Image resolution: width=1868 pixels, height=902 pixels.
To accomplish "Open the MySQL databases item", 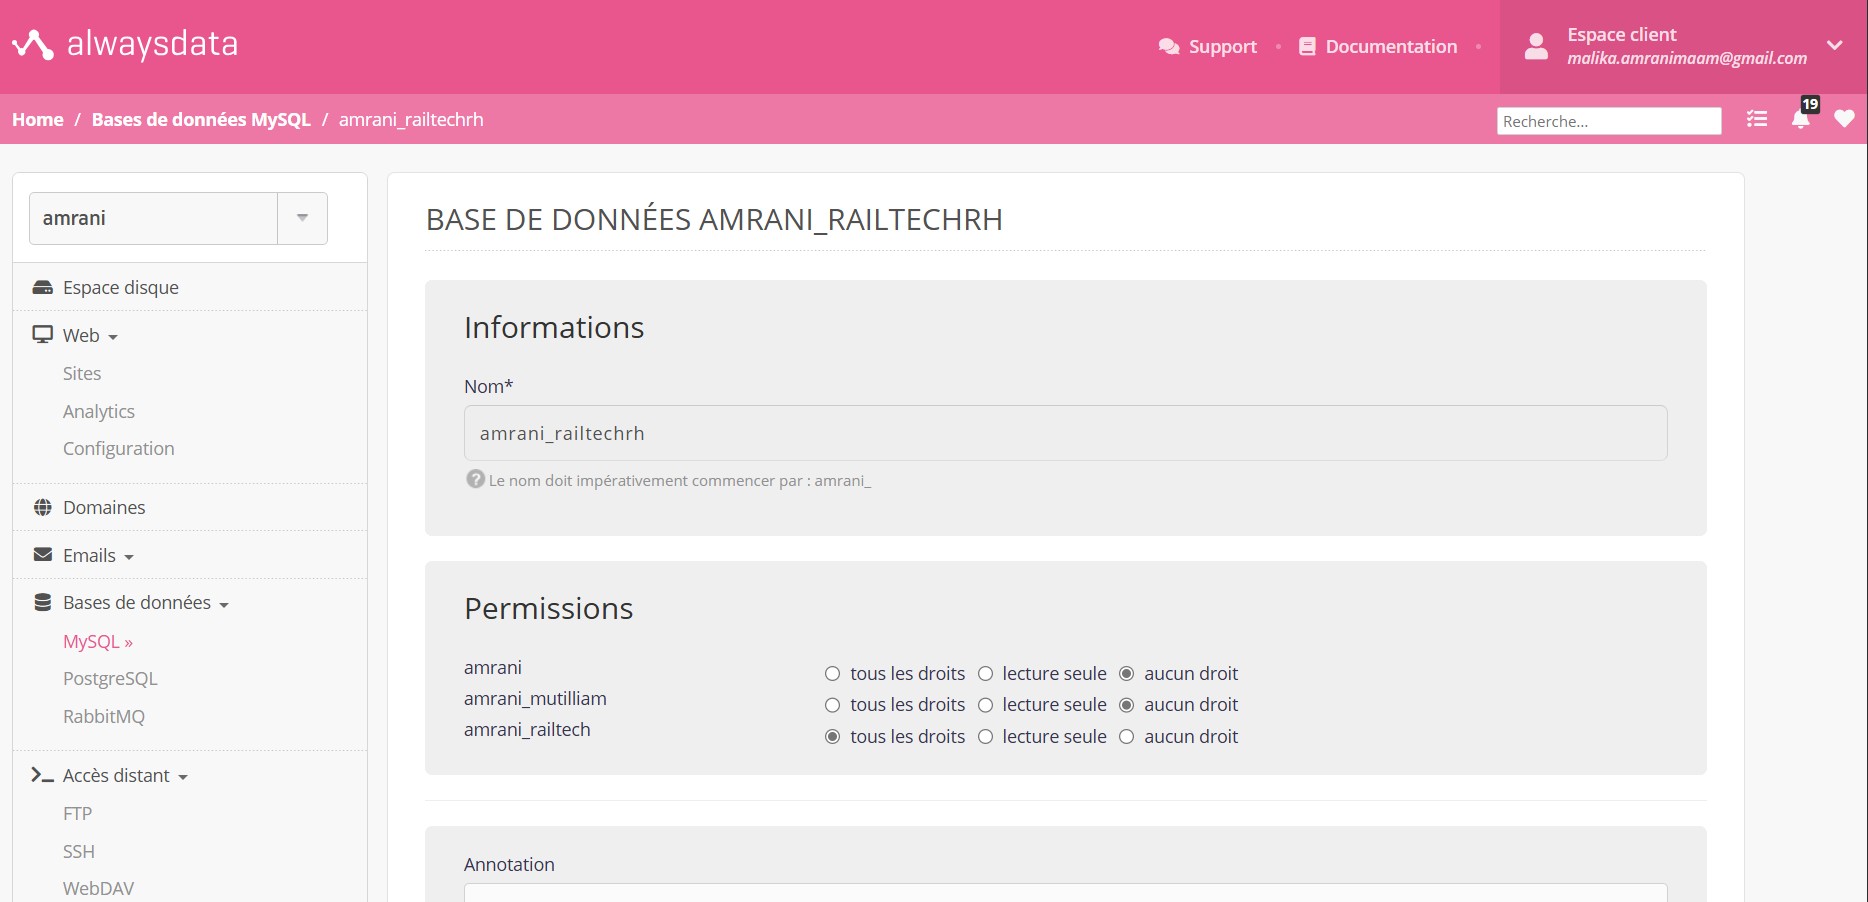I will point(98,641).
